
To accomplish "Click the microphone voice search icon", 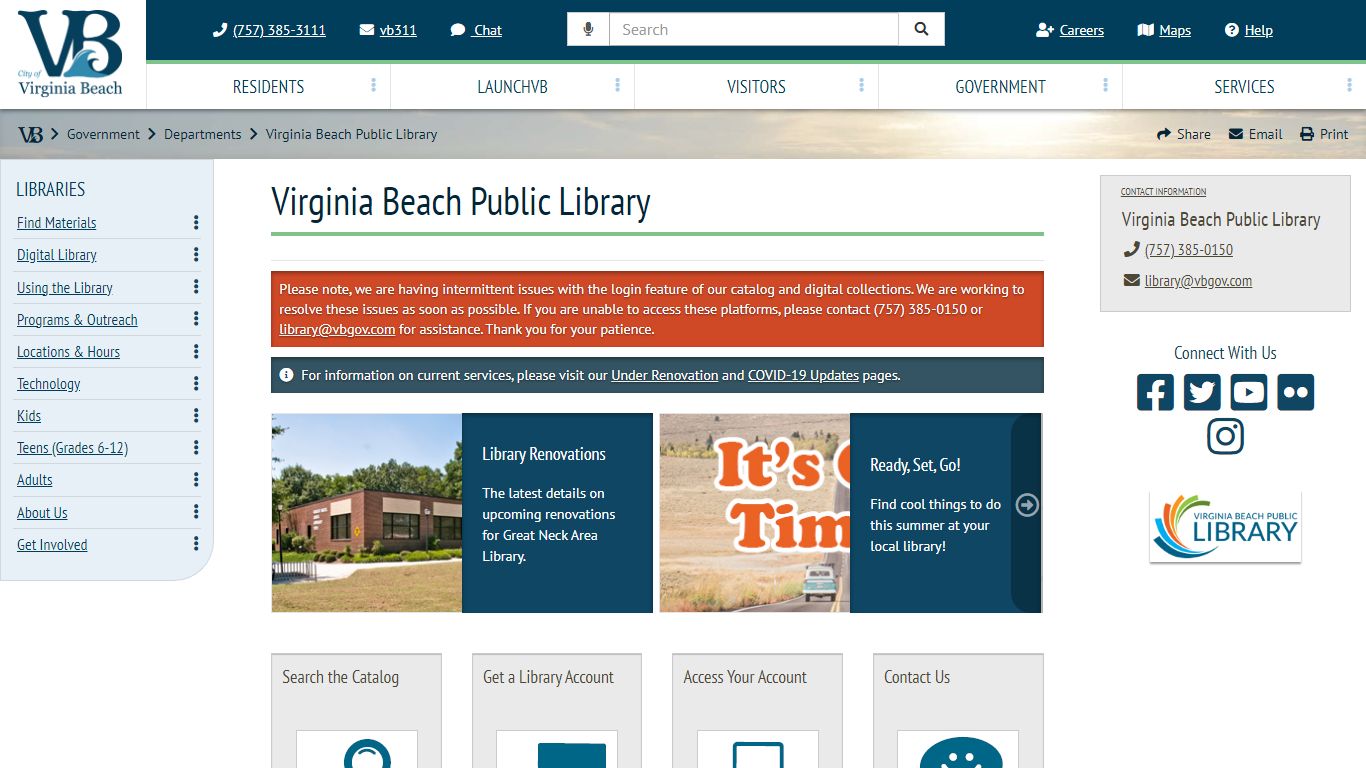I will pos(588,30).
